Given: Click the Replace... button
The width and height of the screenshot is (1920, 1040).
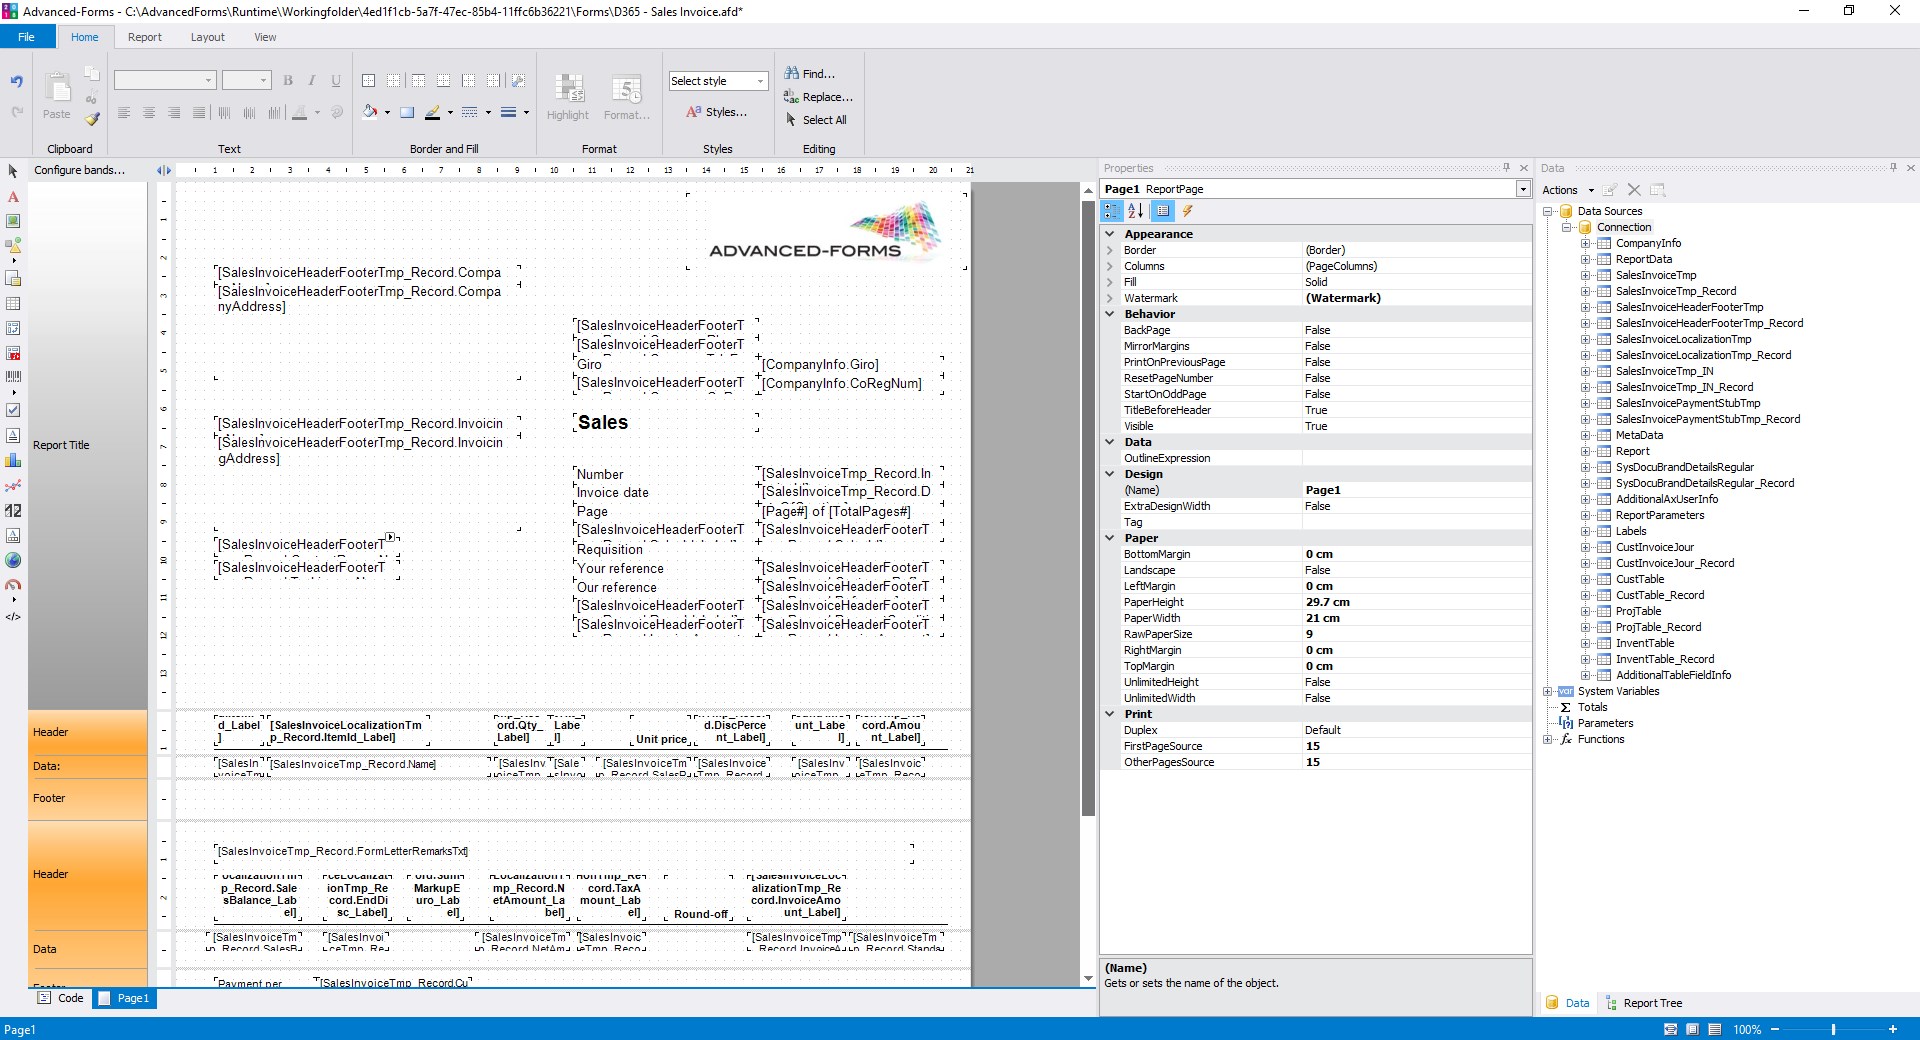Looking at the screenshot, I should pos(818,97).
